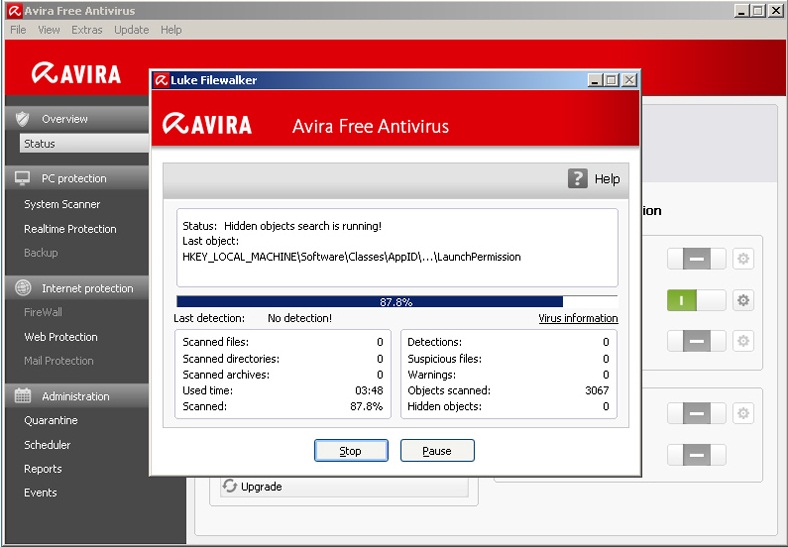Select Mail Protection in sidebar

59,360
